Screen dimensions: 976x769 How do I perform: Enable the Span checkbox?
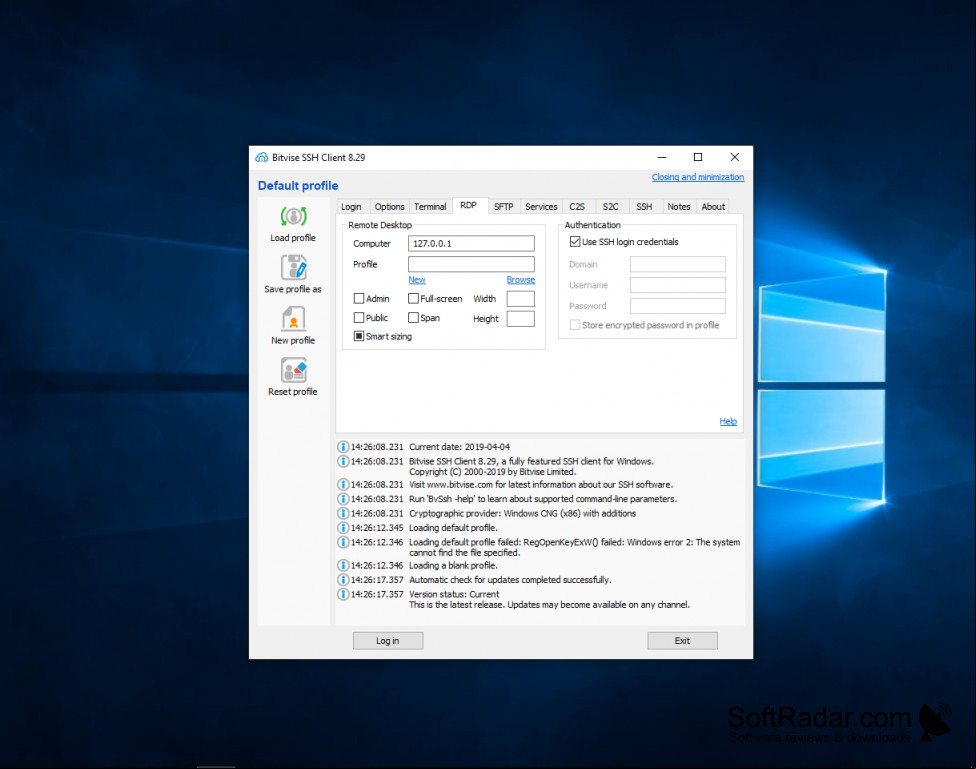point(413,318)
